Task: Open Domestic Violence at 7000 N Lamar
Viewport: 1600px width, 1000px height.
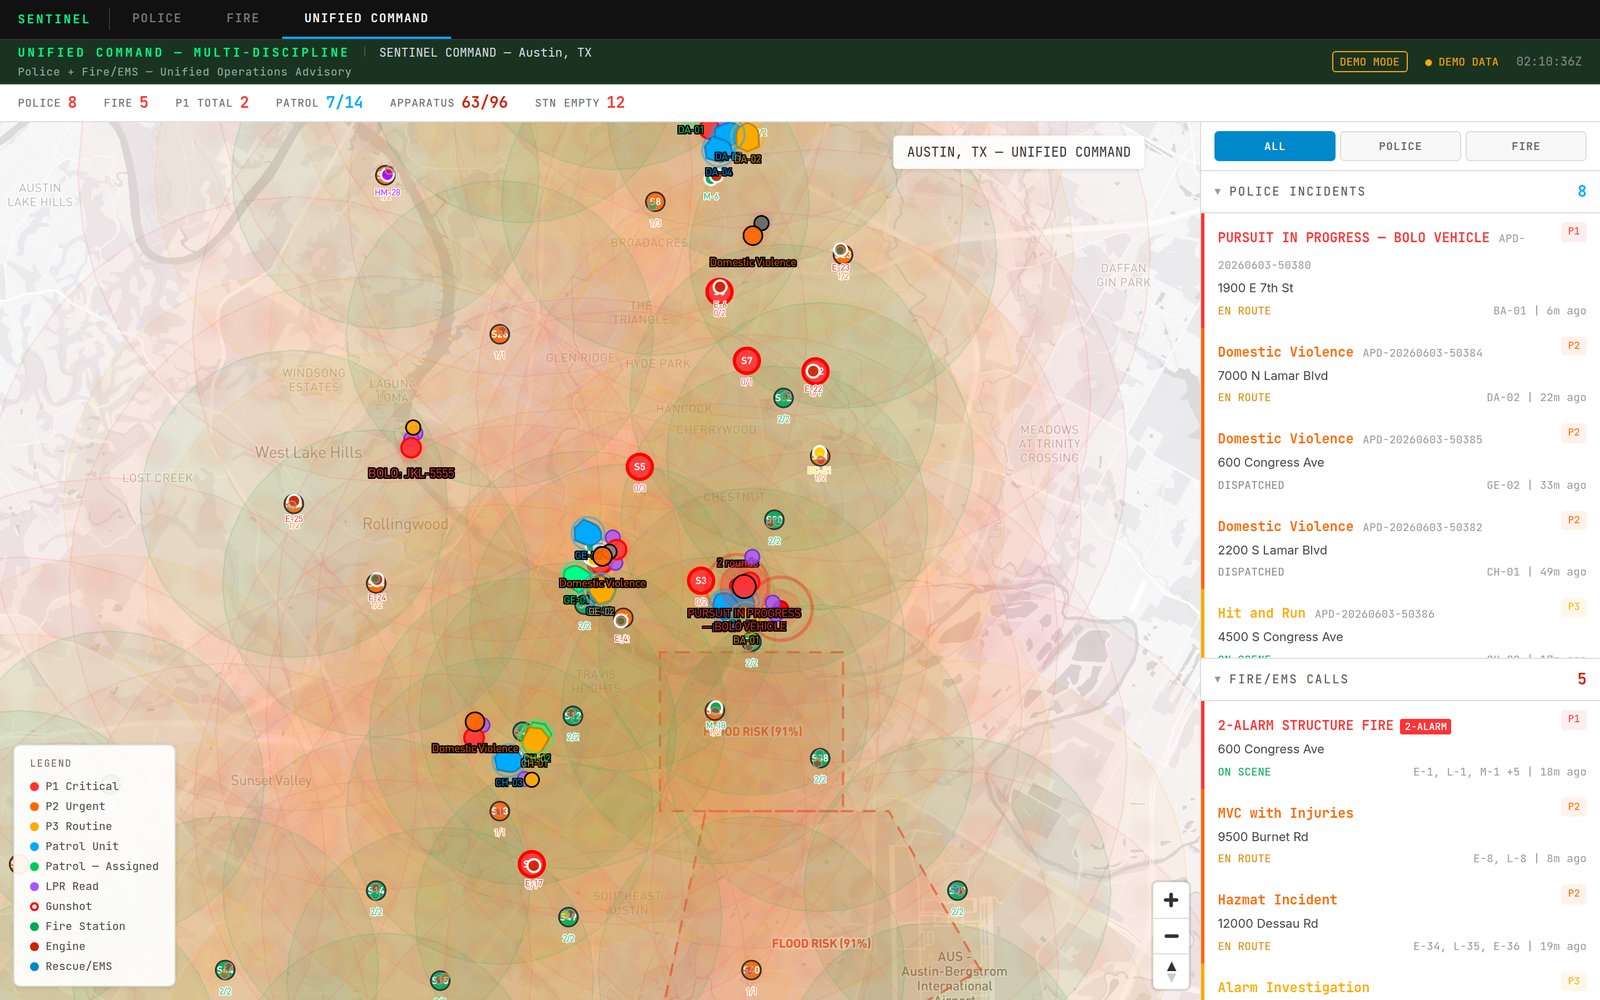Action: (x=1401, y=373)
